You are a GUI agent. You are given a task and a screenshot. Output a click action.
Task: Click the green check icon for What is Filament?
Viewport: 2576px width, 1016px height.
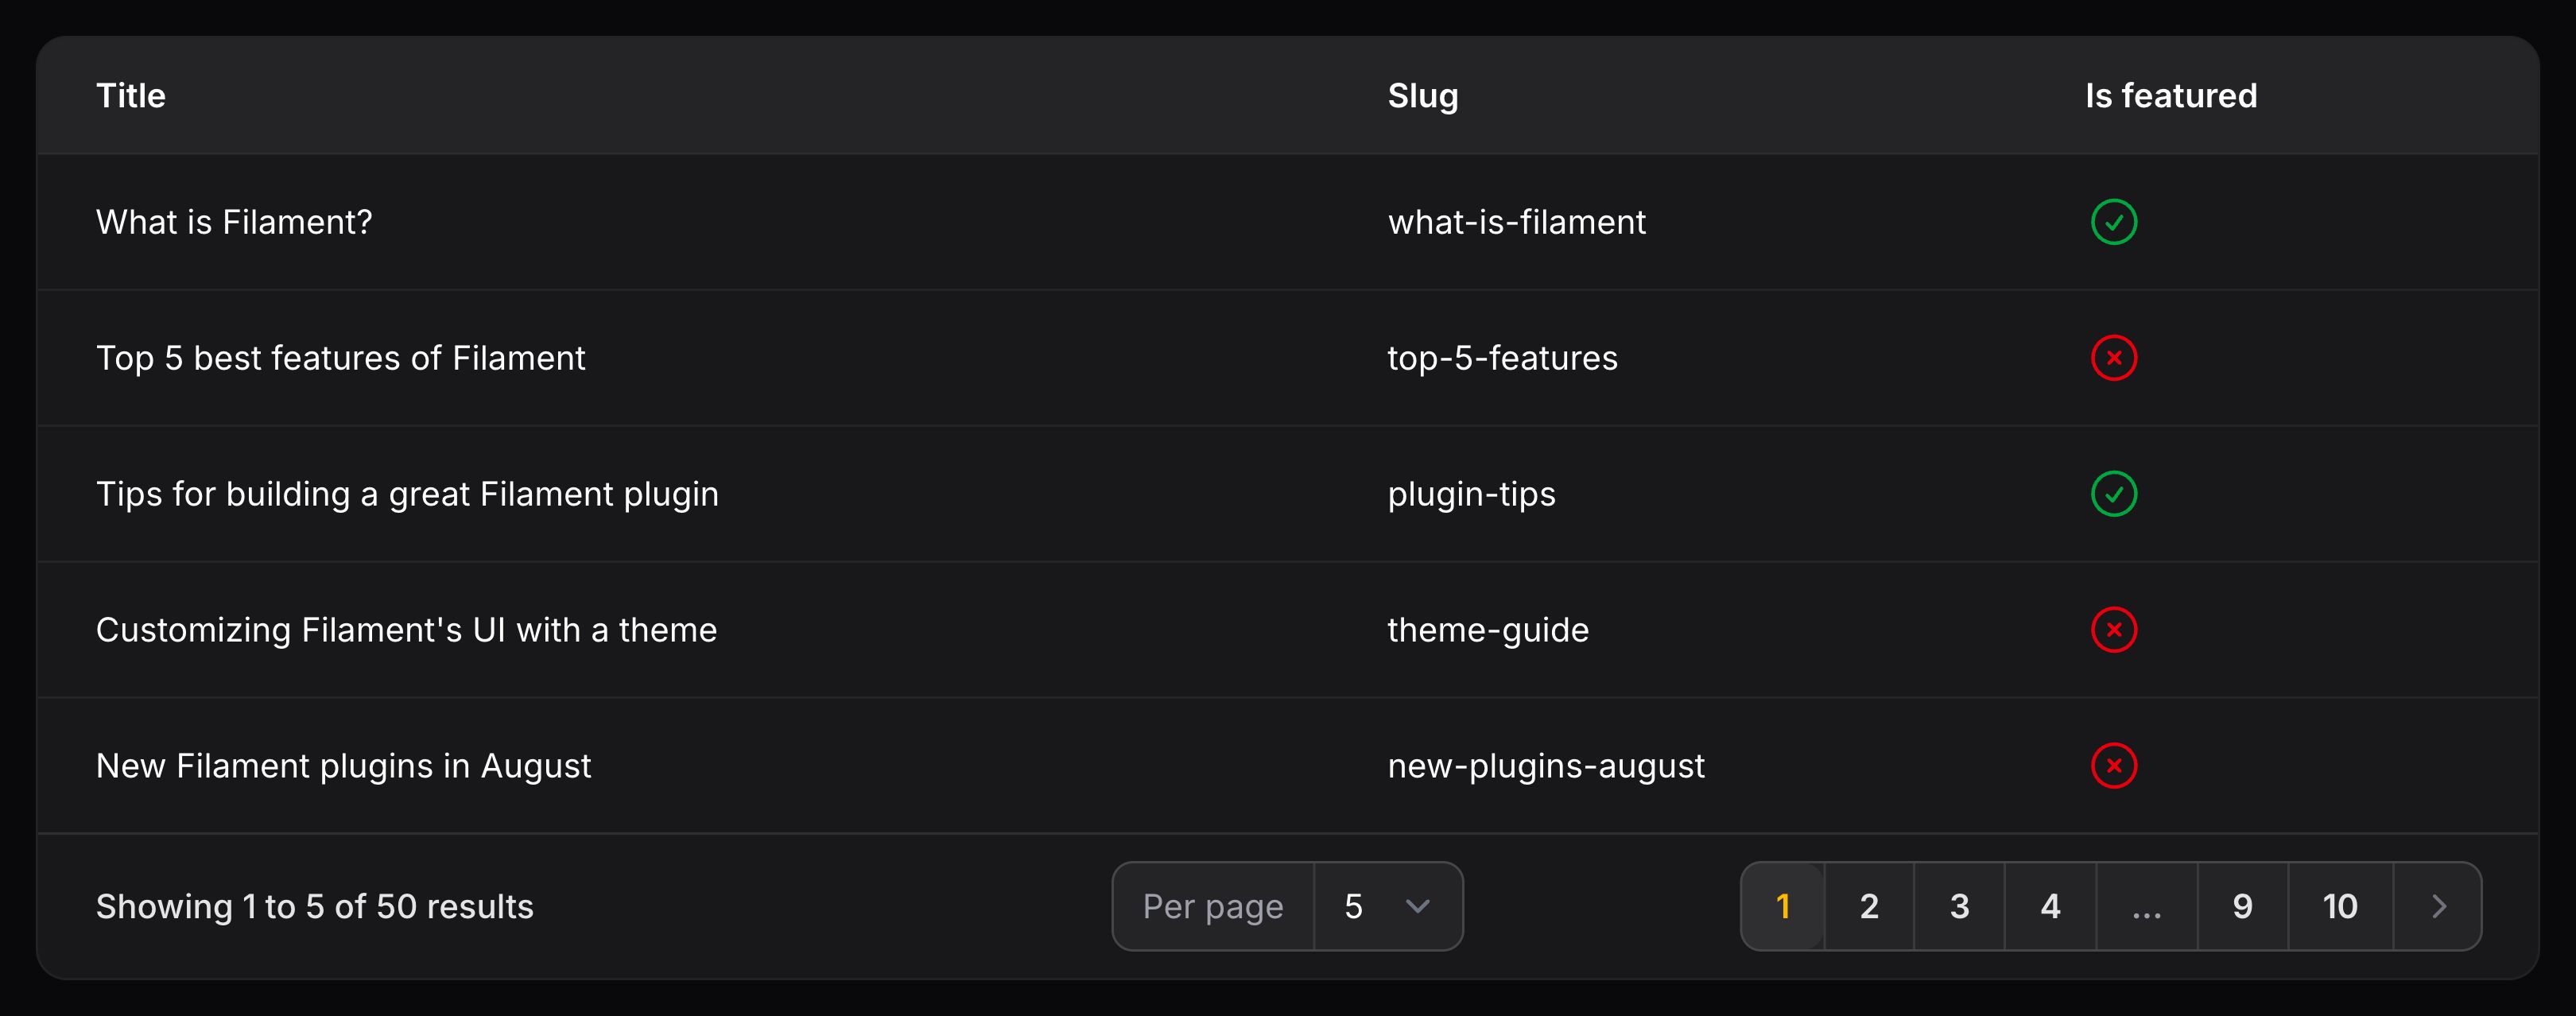[x=2113, y=222]
